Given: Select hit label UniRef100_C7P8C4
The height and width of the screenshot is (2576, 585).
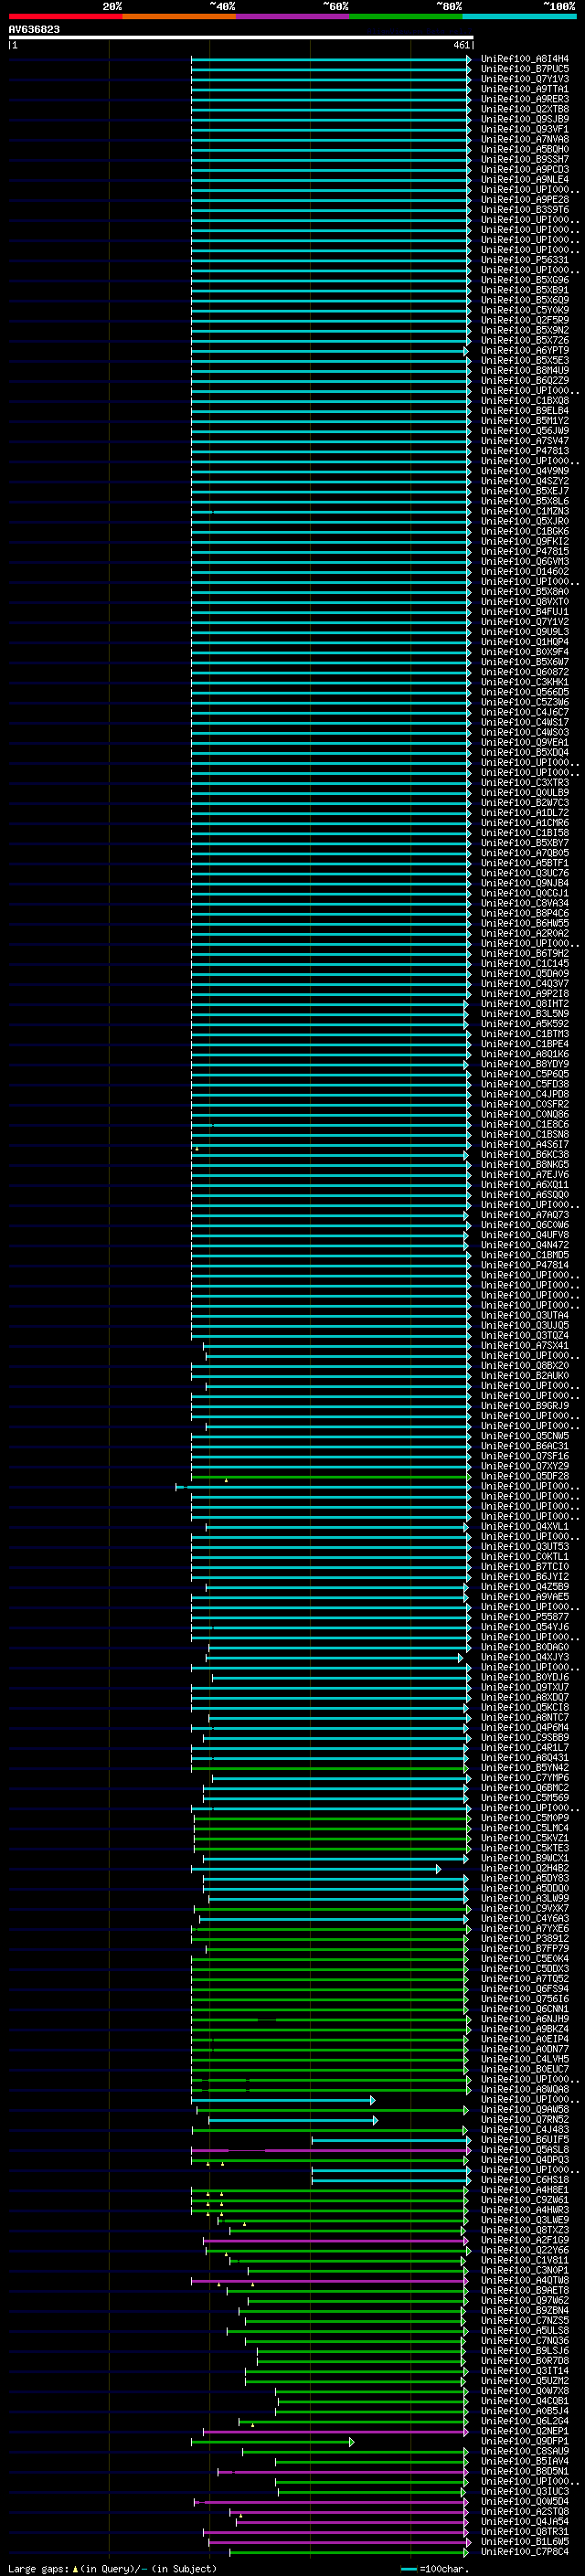Looking at the screenshot, I should (525, 2552).
